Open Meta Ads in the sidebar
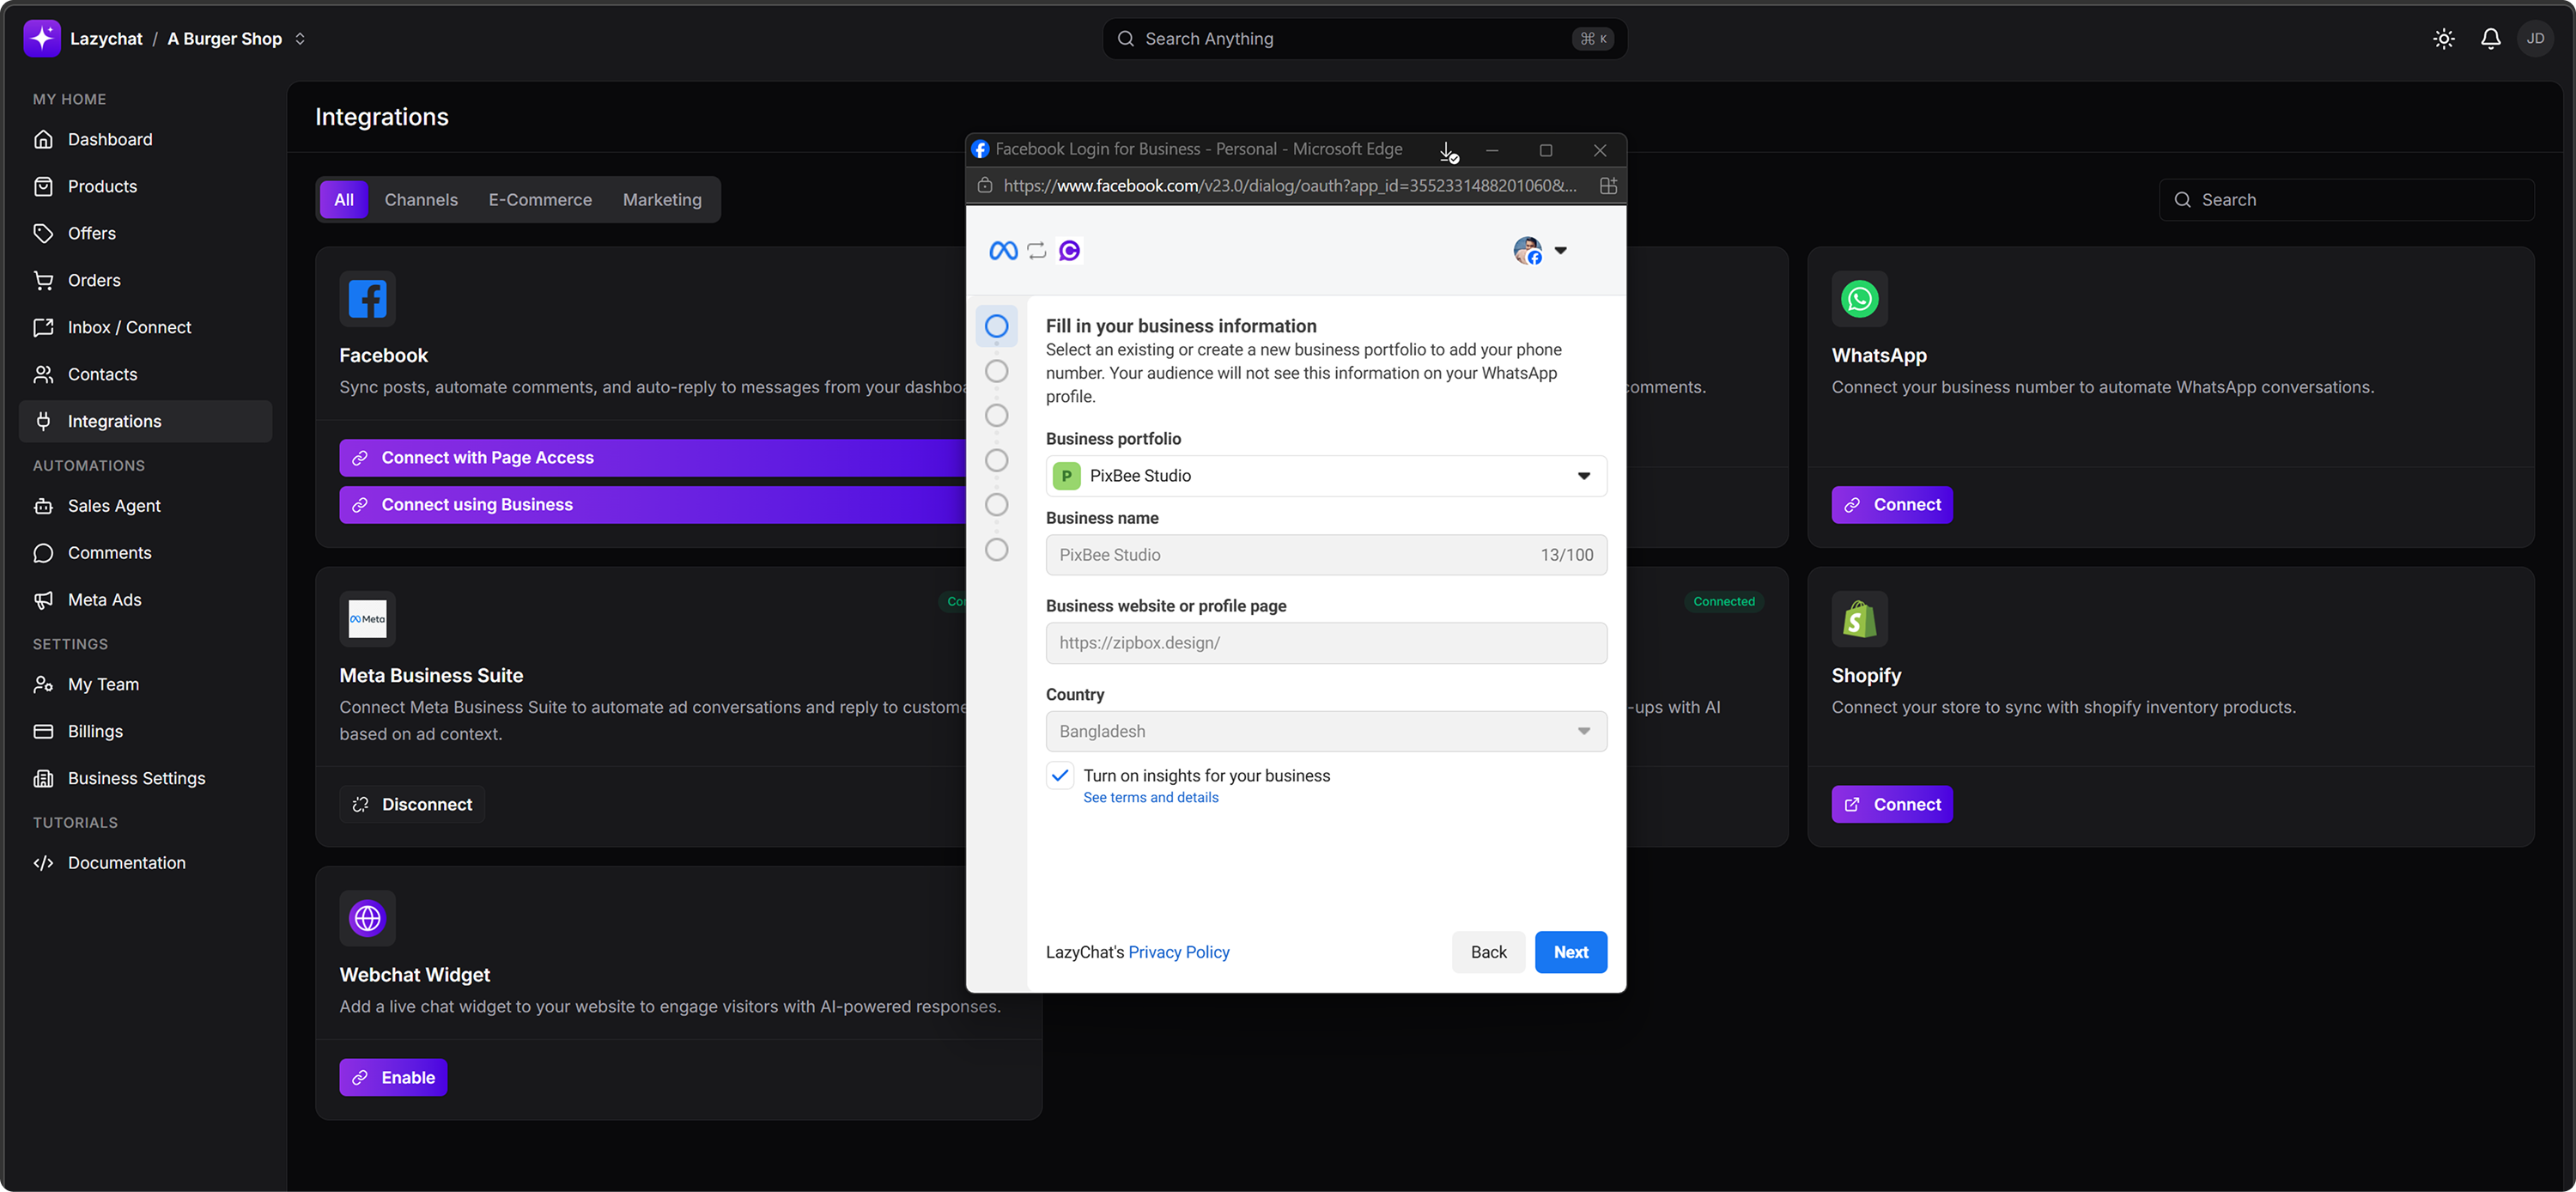 pos(104,600)
